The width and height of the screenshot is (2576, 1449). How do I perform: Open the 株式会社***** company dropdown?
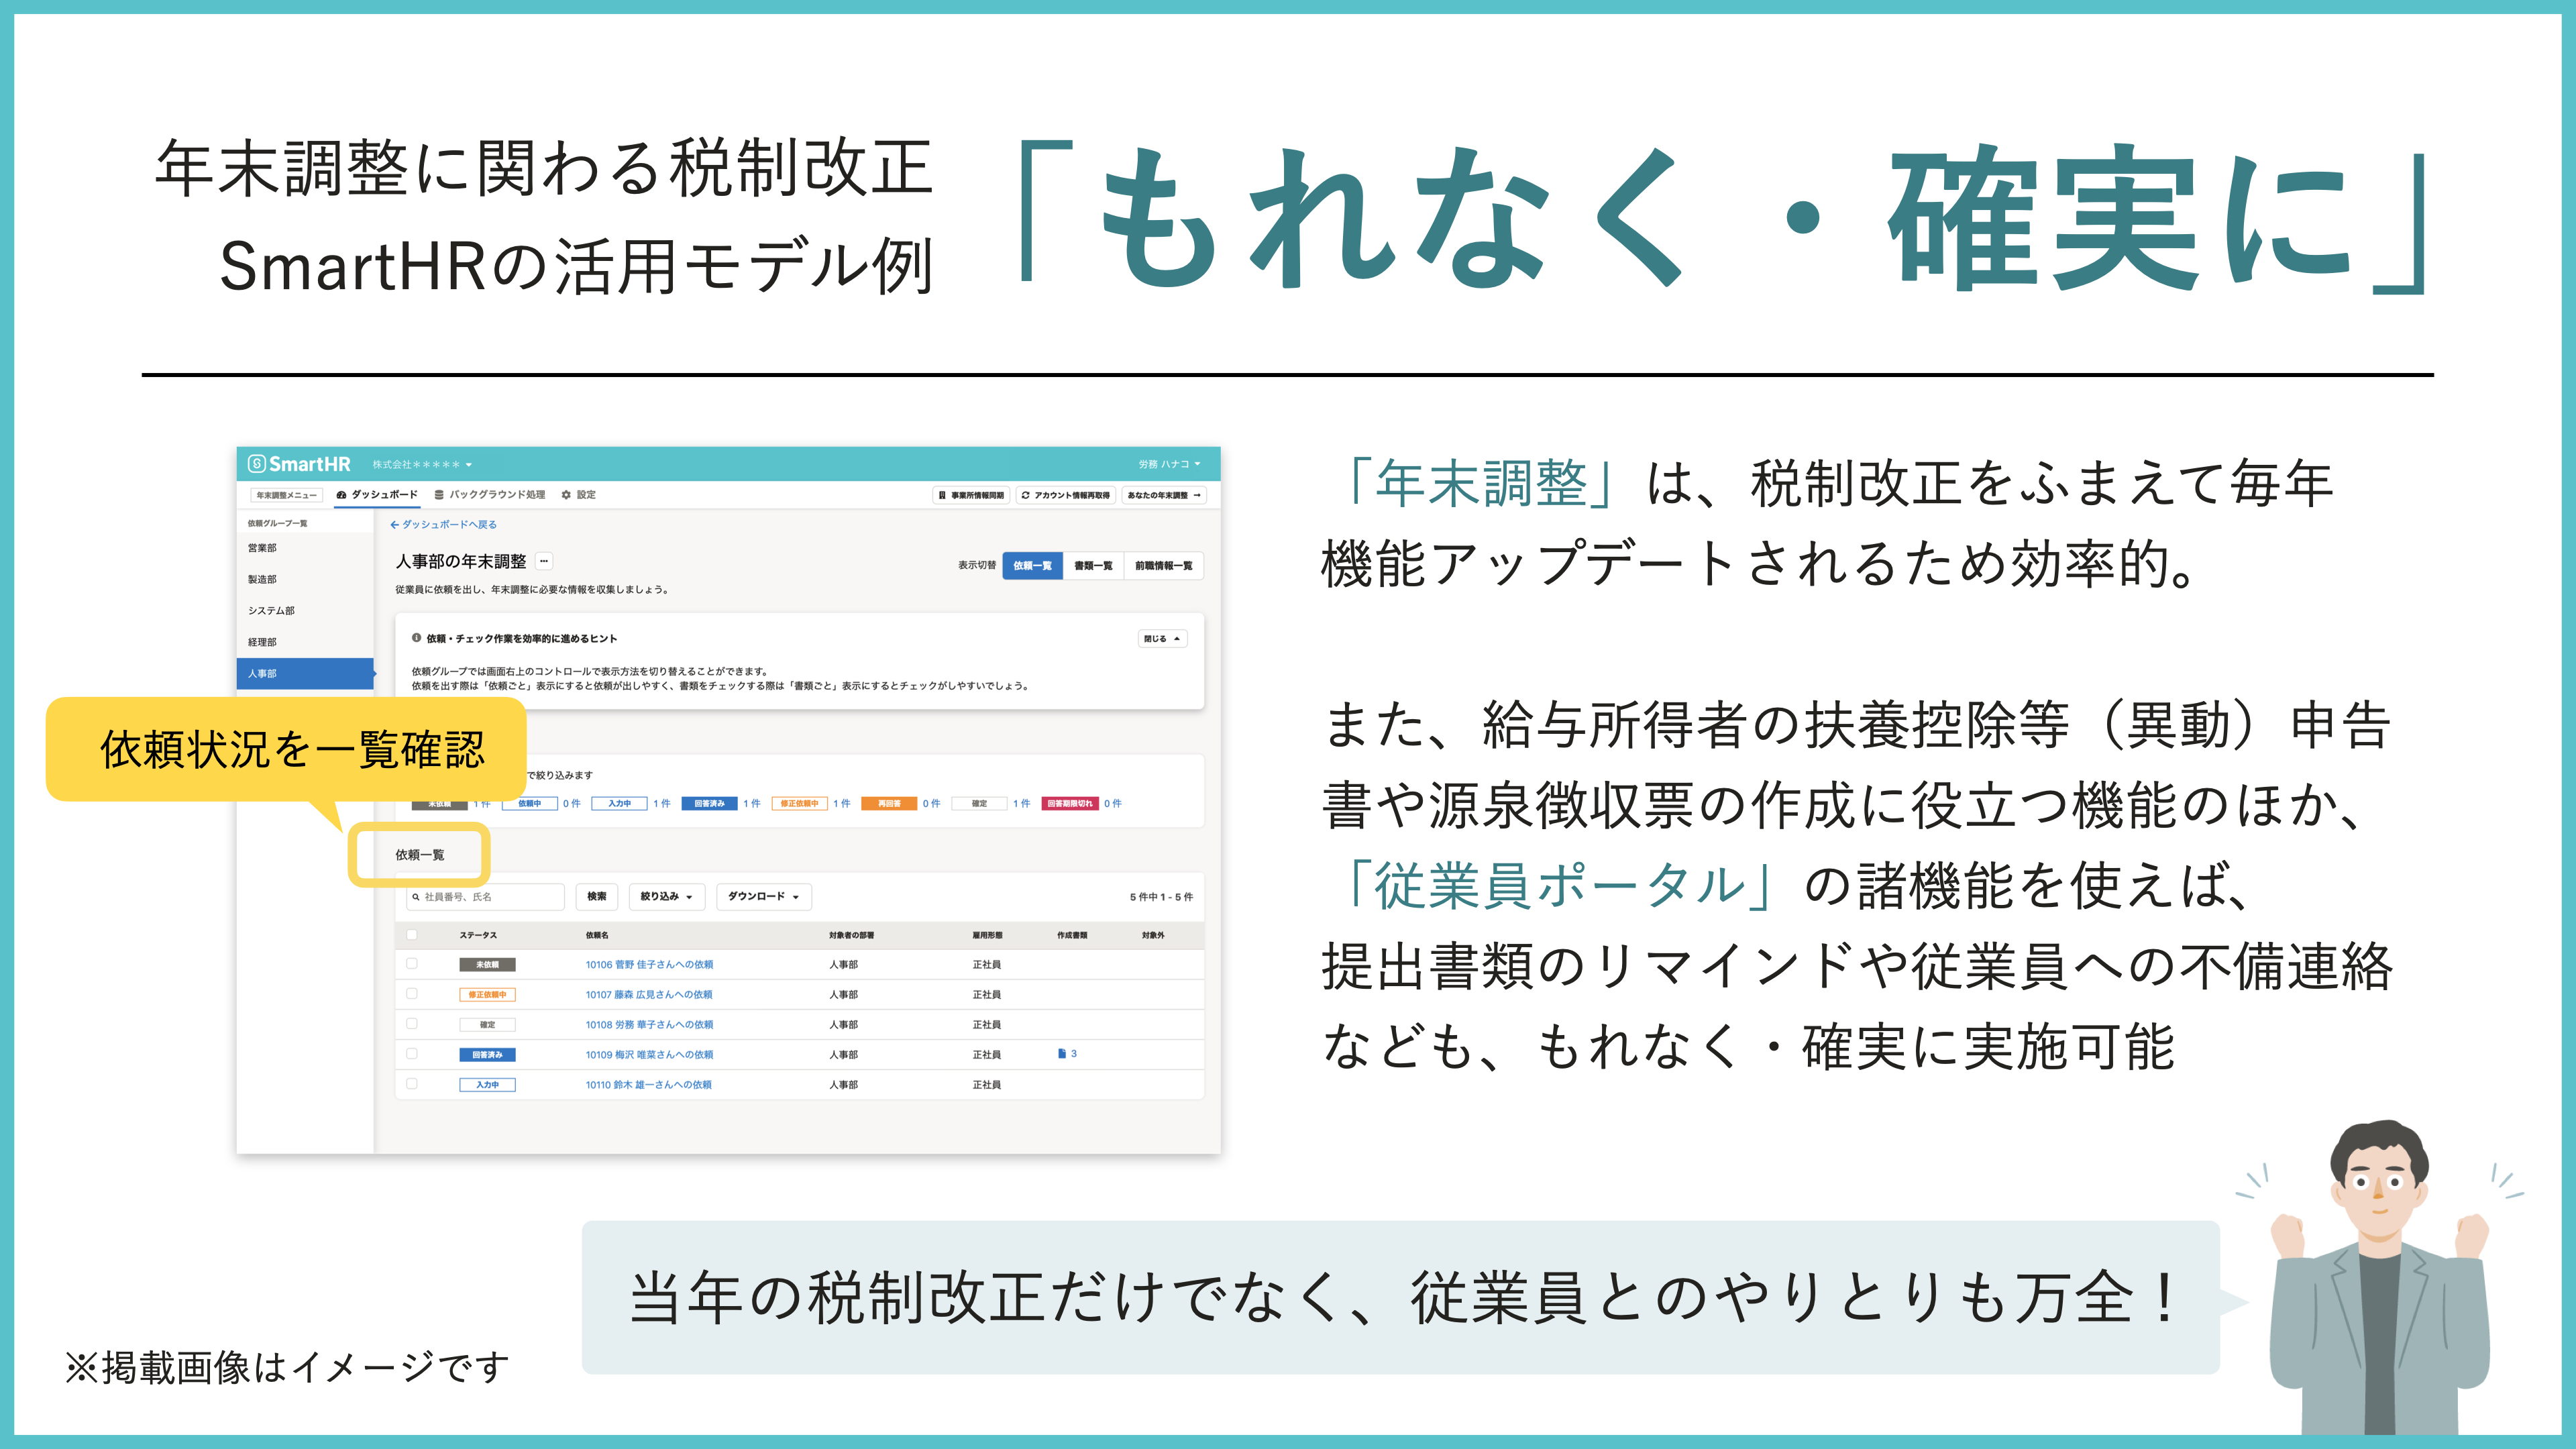(x=422, y=465)
